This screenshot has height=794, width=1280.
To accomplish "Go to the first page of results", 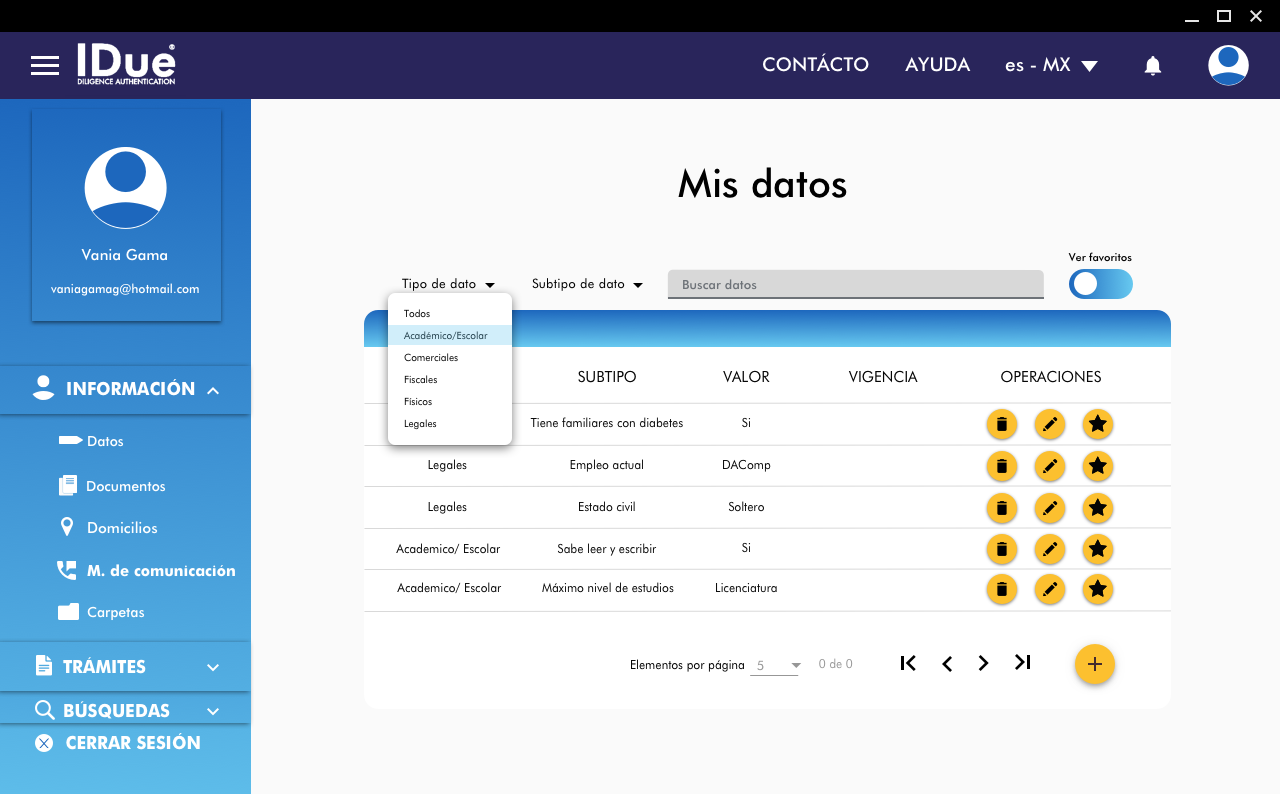I will click(x=908, y=663).
